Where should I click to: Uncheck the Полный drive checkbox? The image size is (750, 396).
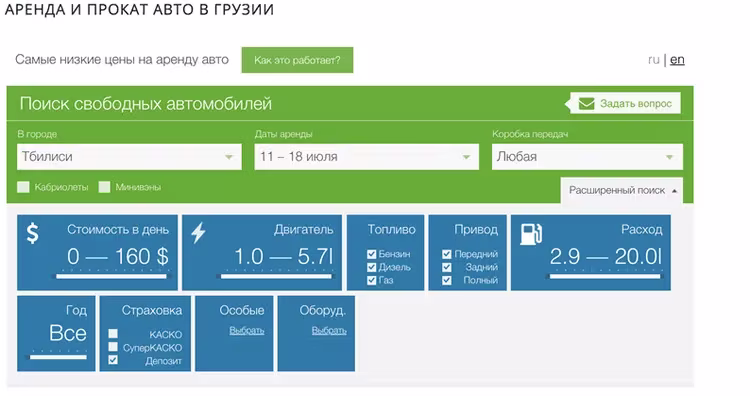tap(447, 280)
